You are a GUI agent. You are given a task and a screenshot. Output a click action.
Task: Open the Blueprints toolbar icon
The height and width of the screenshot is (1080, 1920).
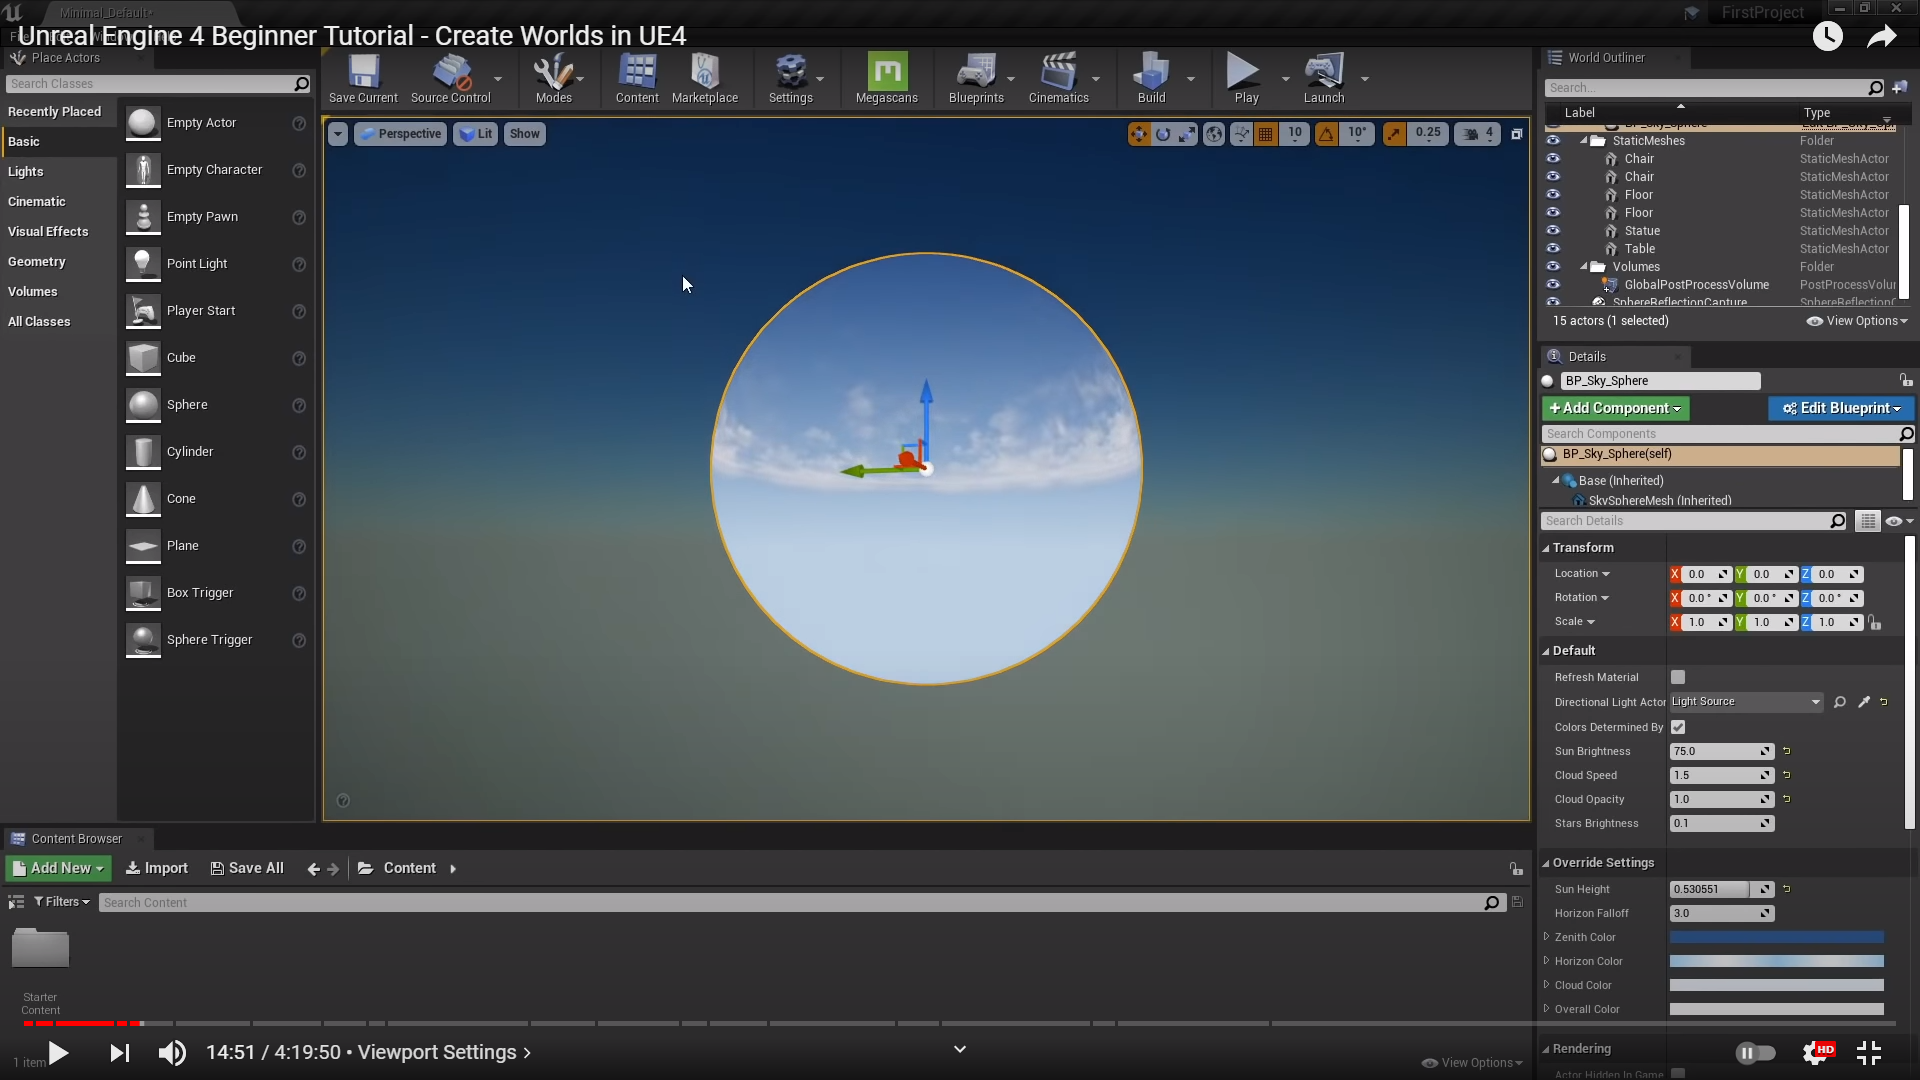(975, 78)
